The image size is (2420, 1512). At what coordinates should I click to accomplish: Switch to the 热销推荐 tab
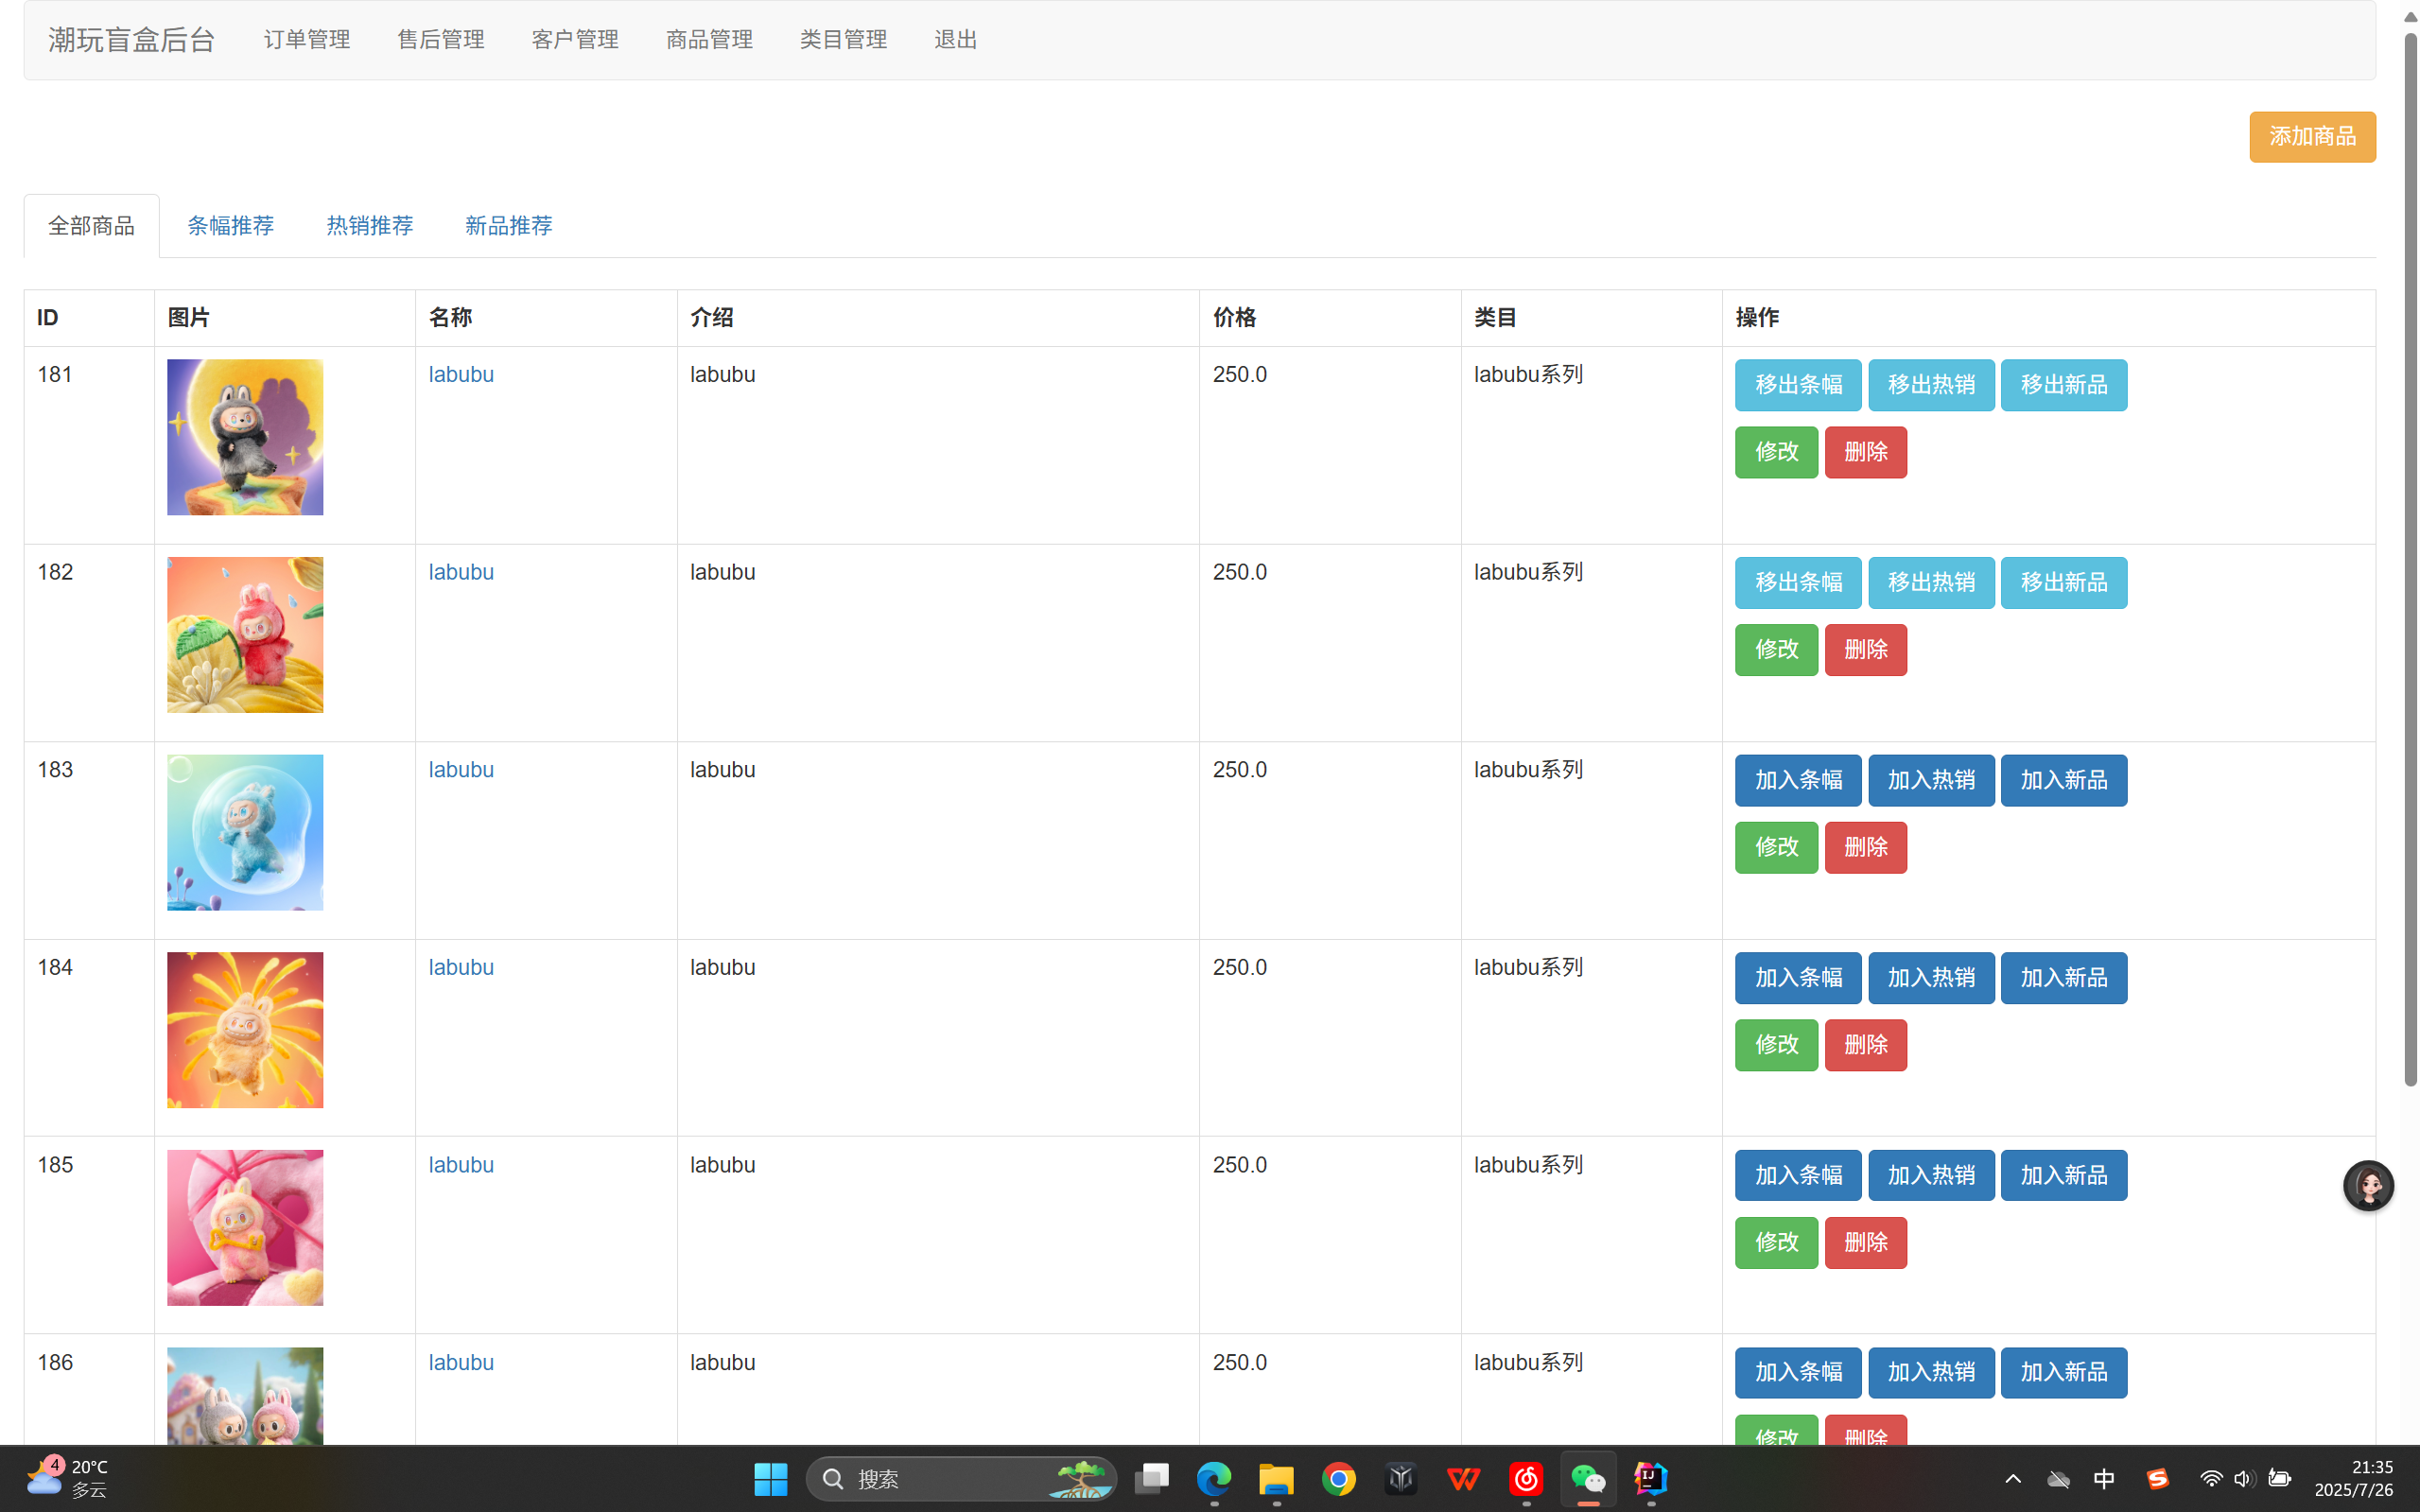pos(369,226)
